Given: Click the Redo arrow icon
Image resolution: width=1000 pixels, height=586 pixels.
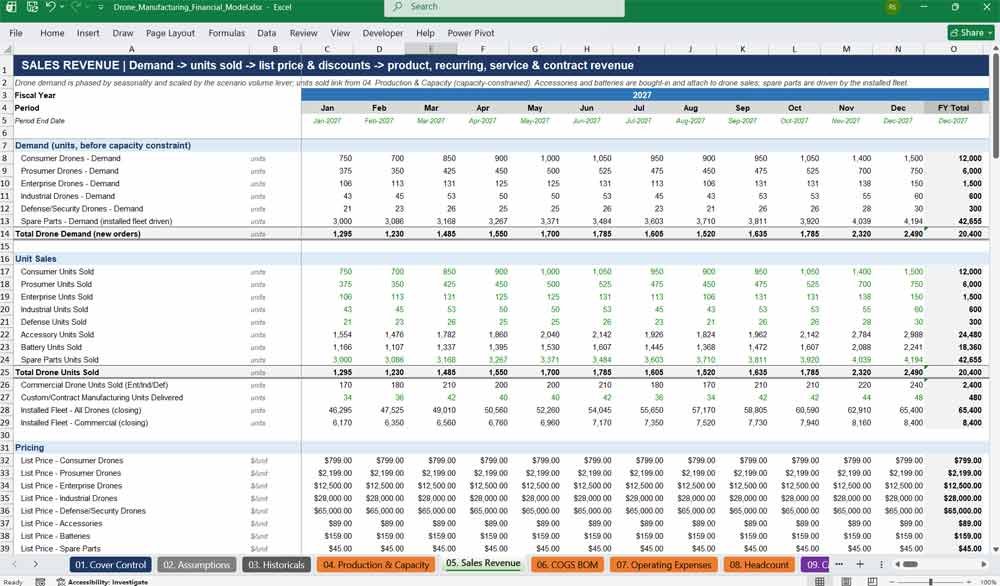Looking at the screenshot, I should click(x=76, y=7).
